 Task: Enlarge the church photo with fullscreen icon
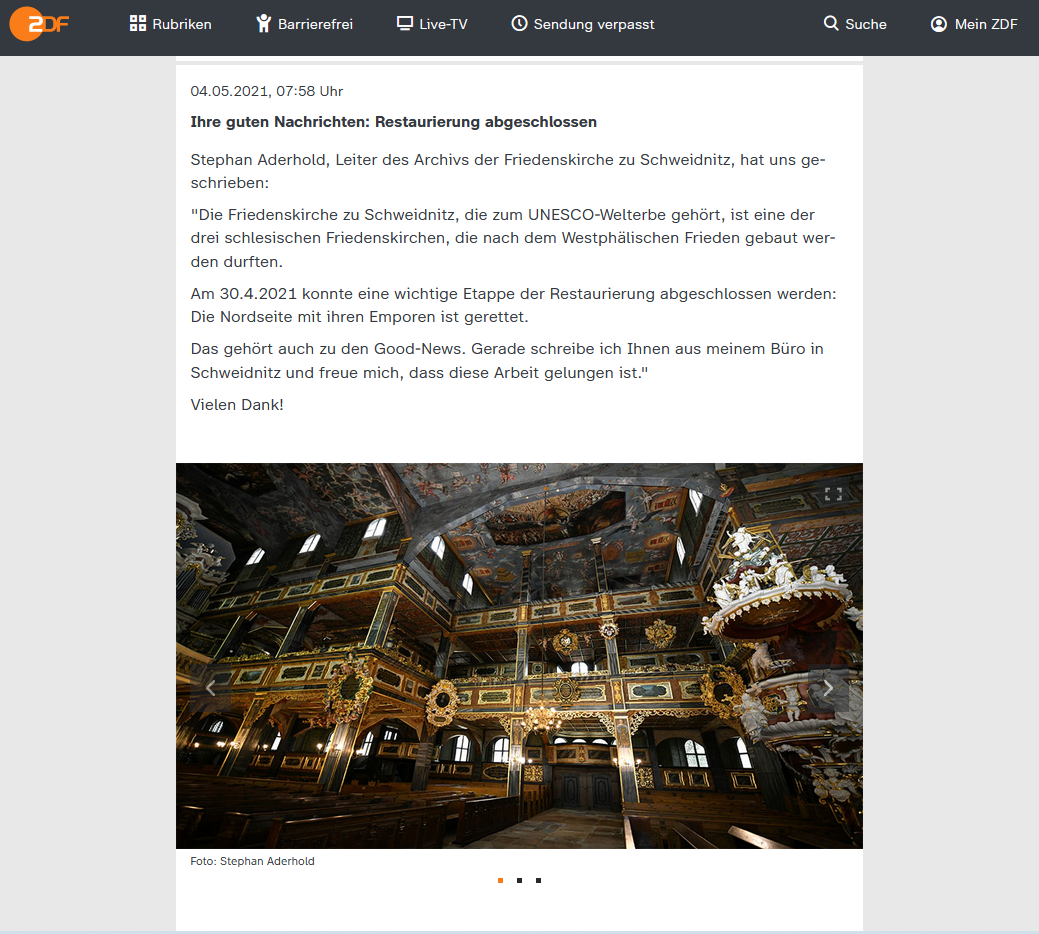click(x=834, y=493)
